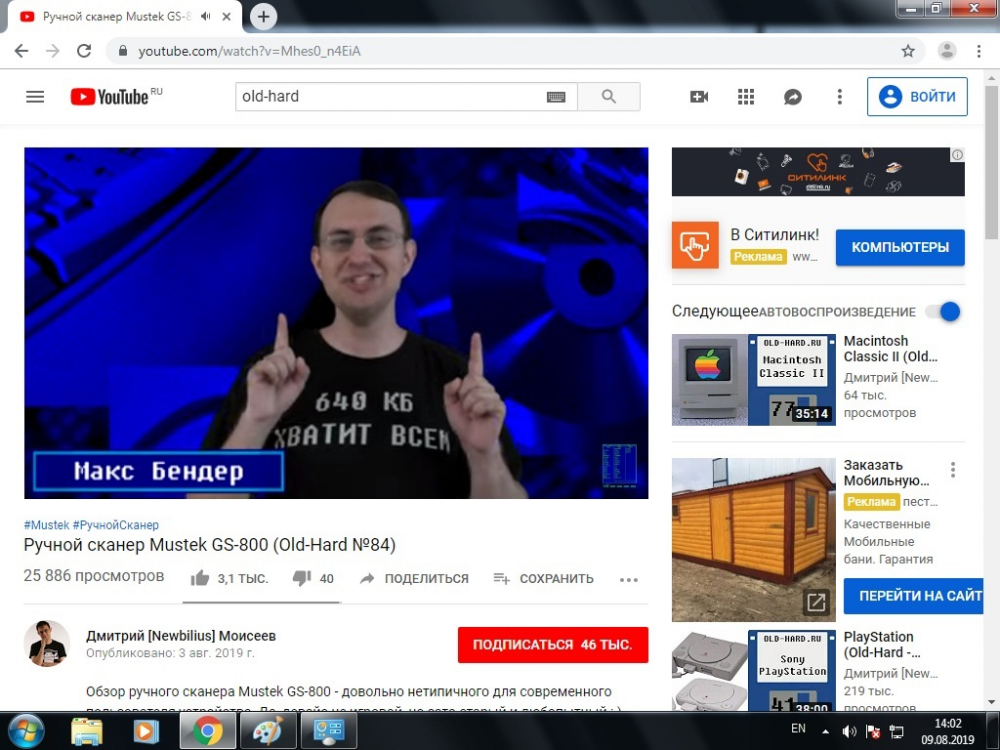
Task: Open the on-screen keyboard in search box
Action: pyautogui.click(x=556, y=97)
